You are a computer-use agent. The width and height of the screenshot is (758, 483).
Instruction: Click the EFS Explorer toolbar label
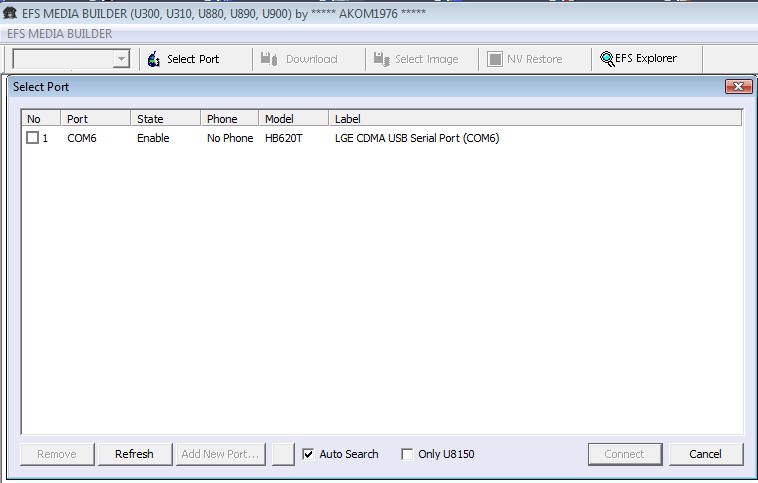646,58
